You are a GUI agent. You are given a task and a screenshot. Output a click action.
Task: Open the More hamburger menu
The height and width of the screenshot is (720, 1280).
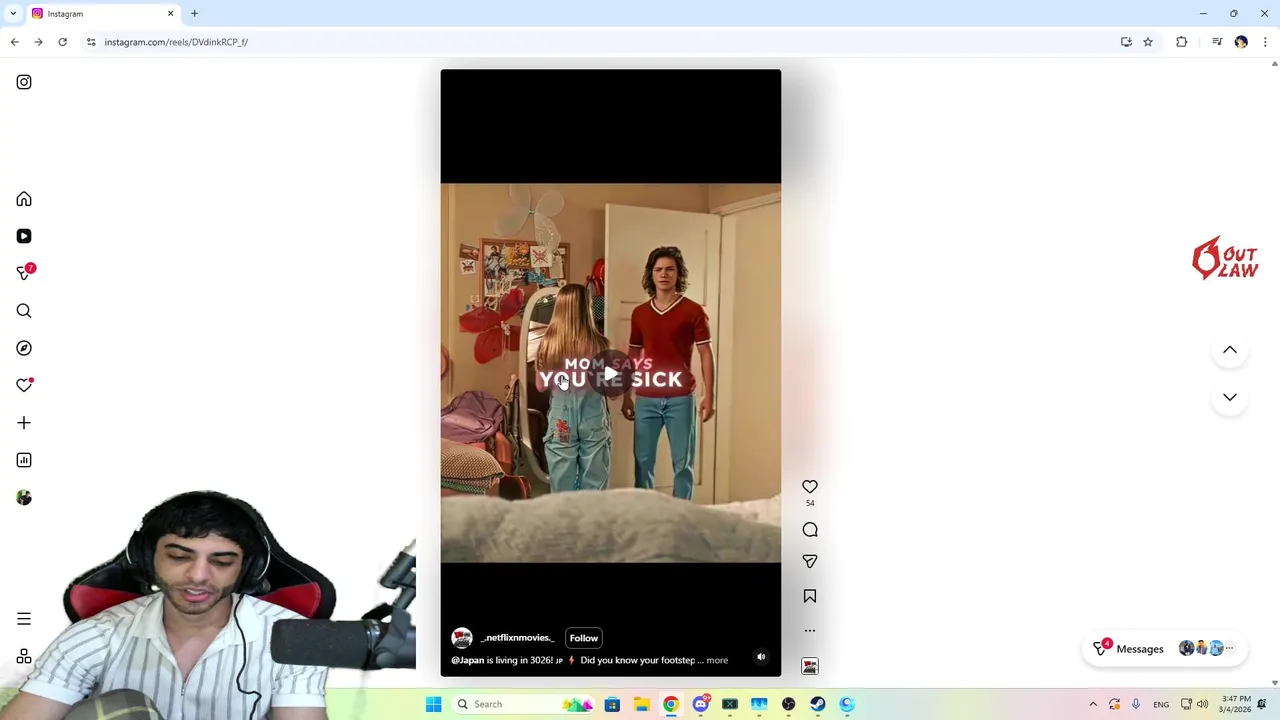[24, 619]
